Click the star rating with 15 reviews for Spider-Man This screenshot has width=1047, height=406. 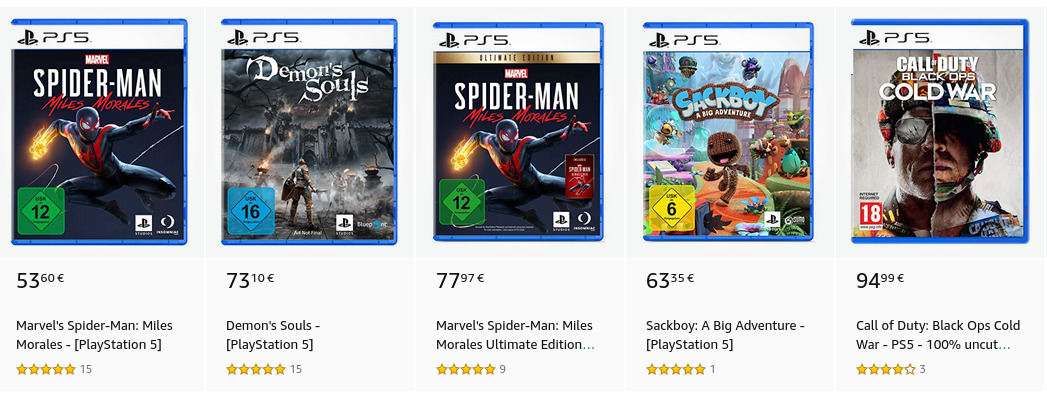46,370
